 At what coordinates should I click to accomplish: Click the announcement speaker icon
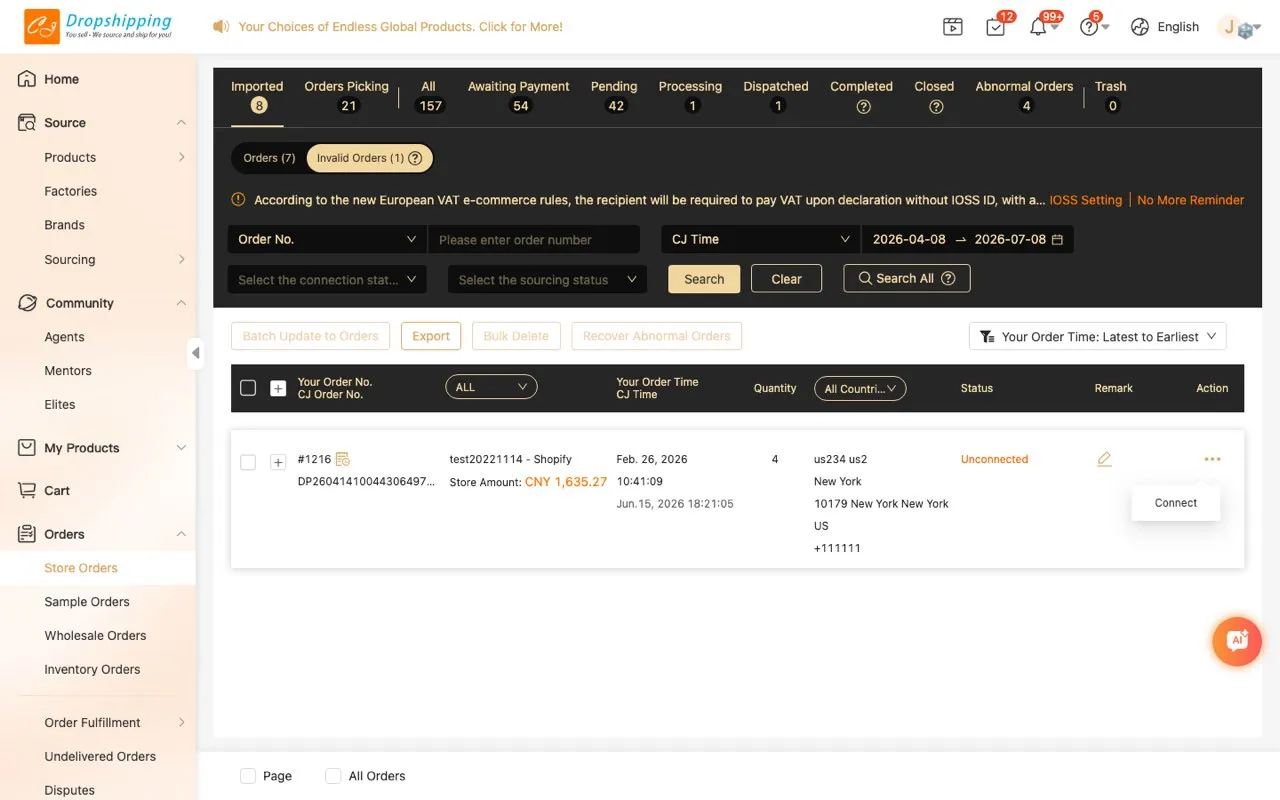click(221, 27)
